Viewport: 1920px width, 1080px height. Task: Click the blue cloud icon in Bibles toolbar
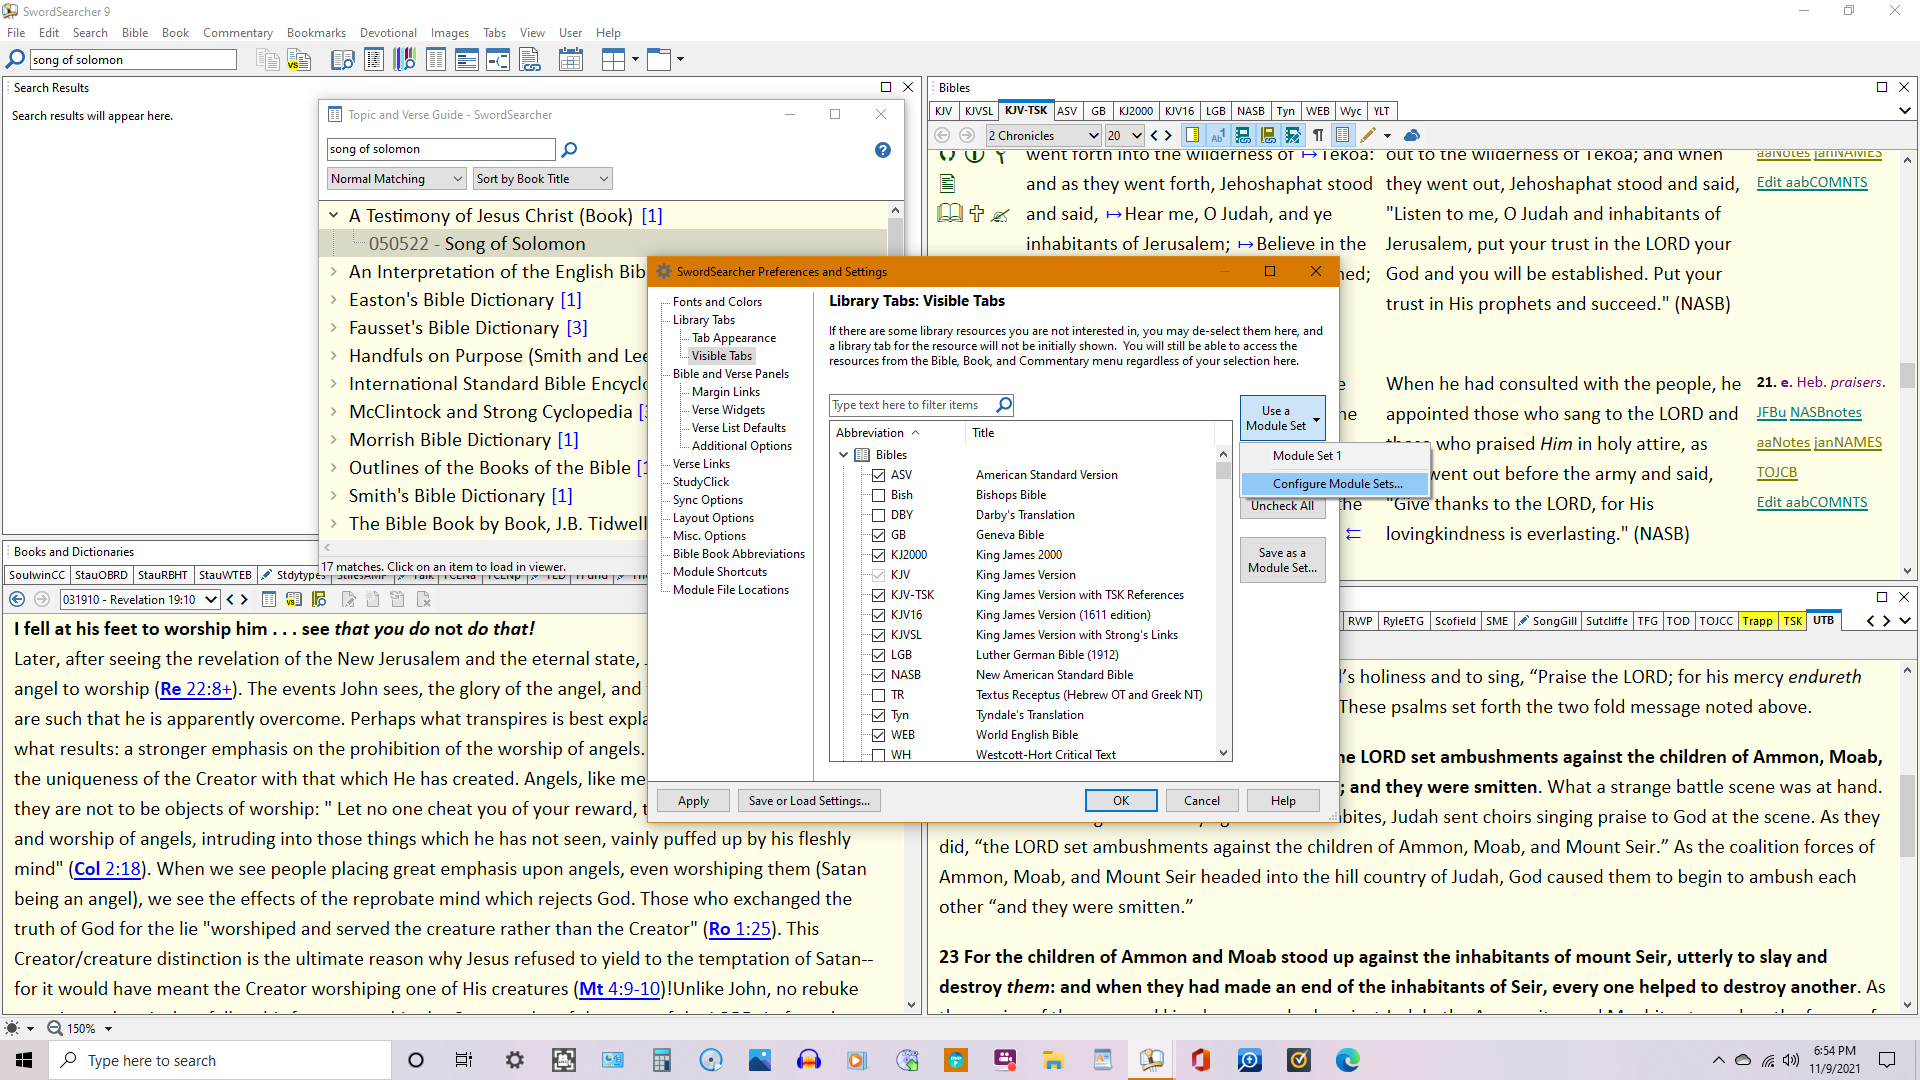[x=1412, y=135]
